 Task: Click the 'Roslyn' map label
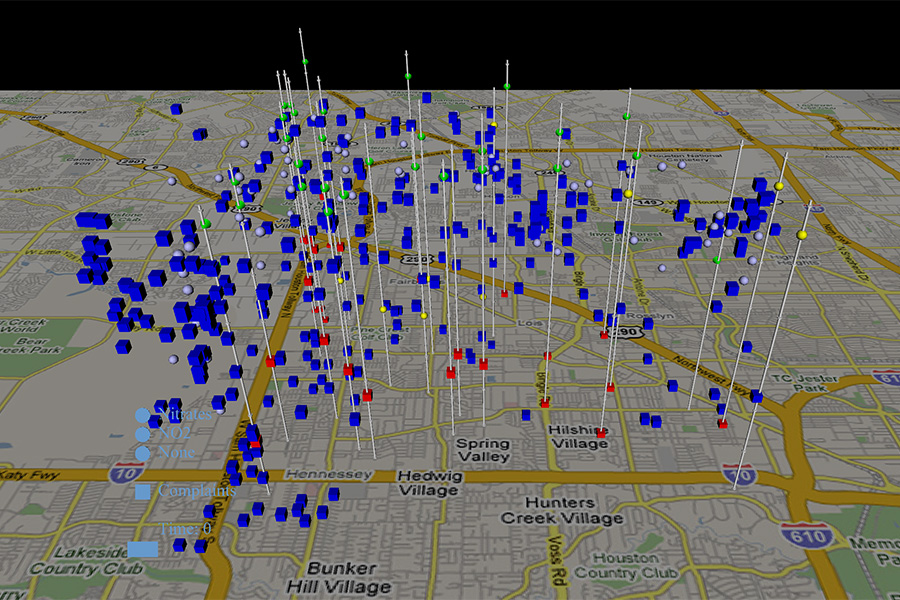point(650,316)
